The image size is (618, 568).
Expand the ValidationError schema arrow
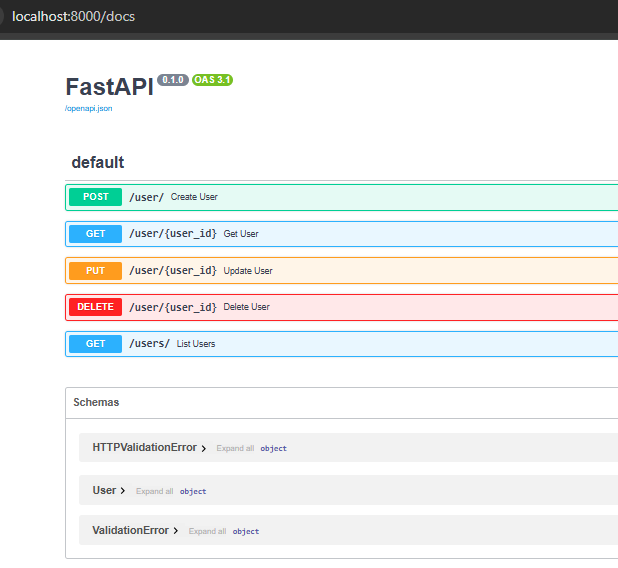[x=176, y=531]
